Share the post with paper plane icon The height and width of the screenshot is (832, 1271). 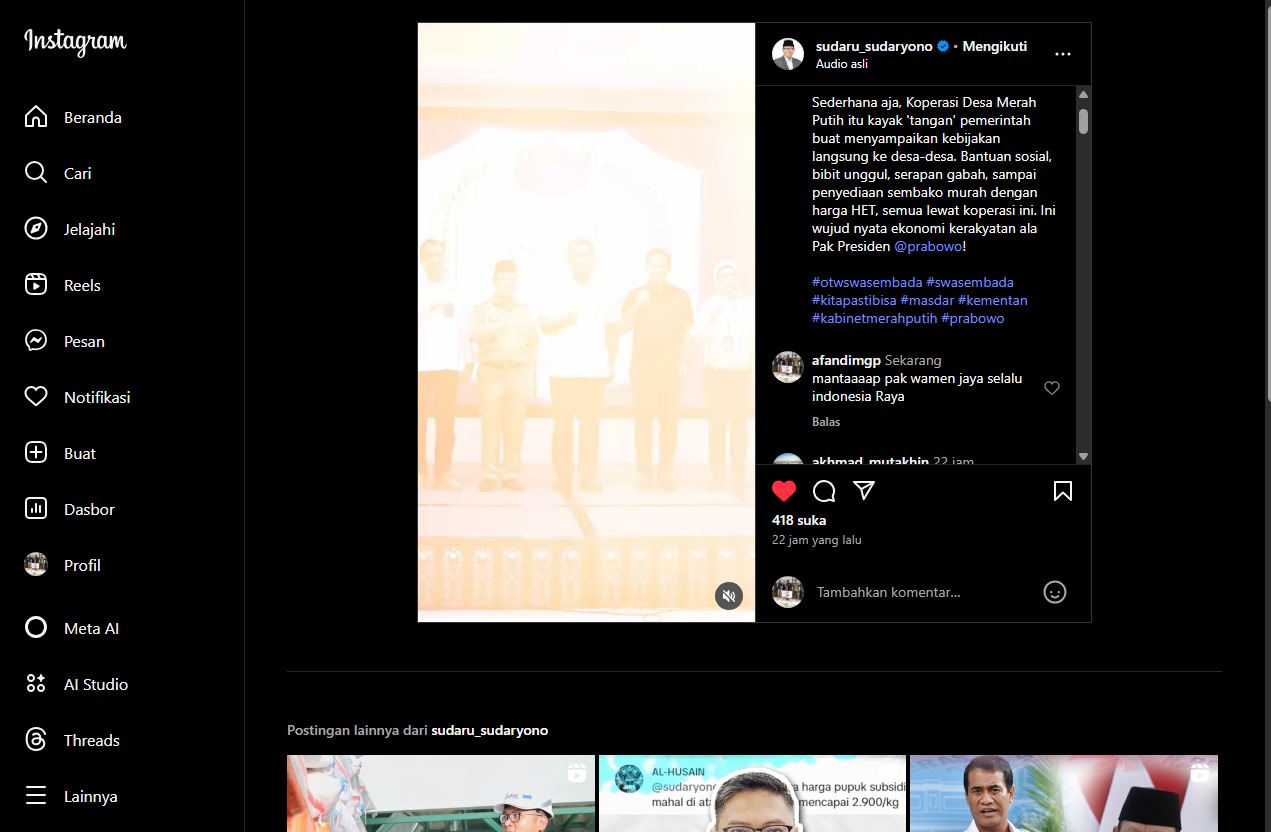[x=864, y=491]
